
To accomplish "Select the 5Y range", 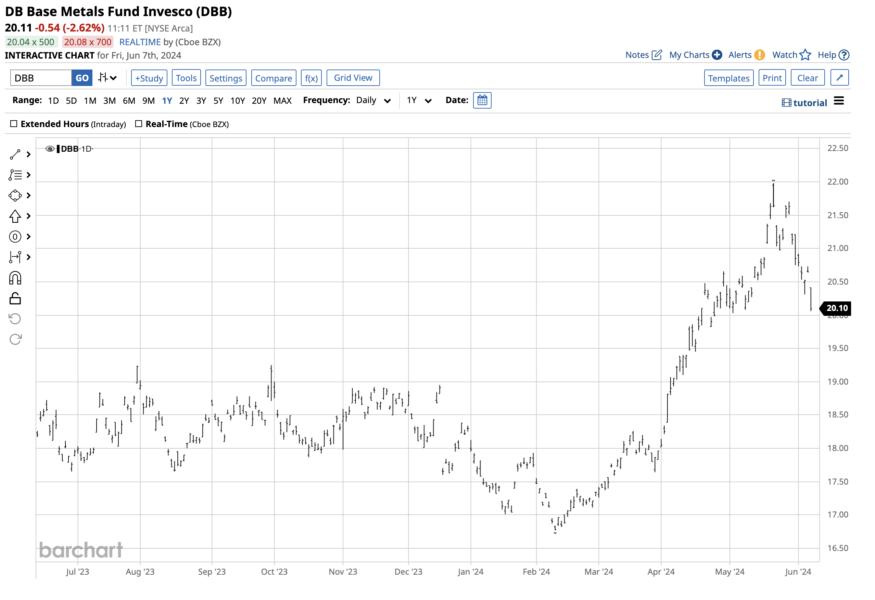I will [218, 101].
